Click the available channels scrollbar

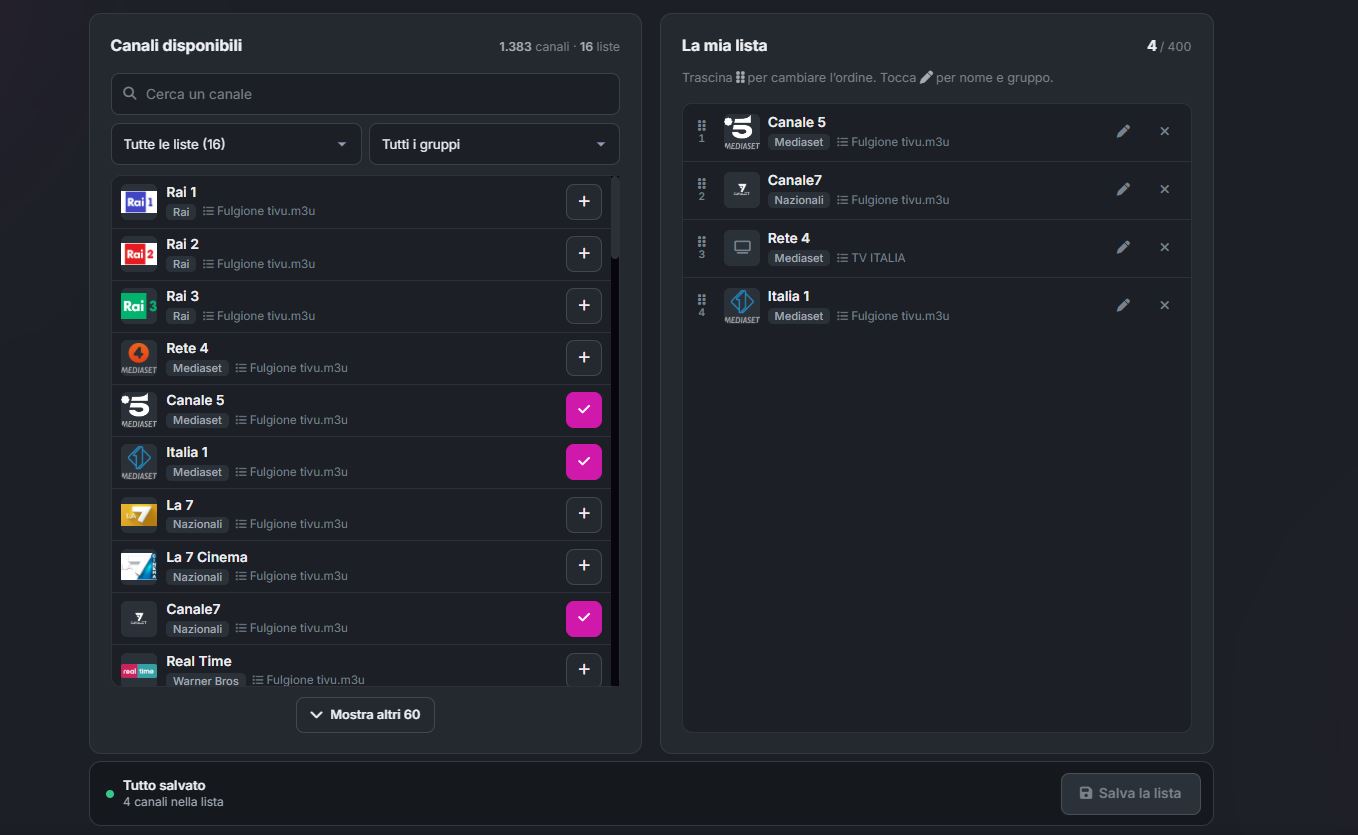tap(615, 220)
